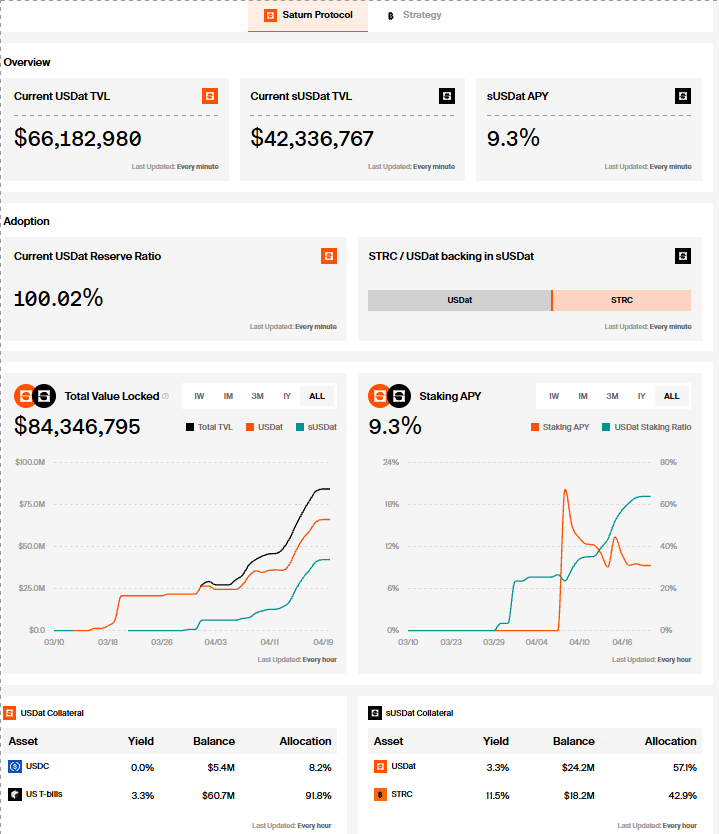Select the Saturn Protocol tab
The image size is (719, 834).
(308, 15)
